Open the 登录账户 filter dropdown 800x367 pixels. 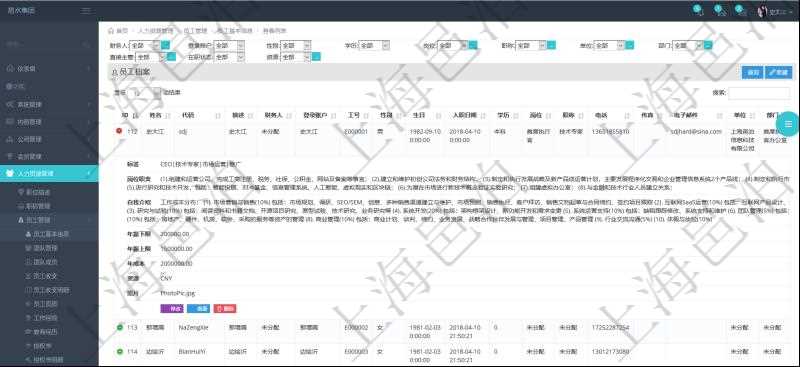[x=229, y=45]
